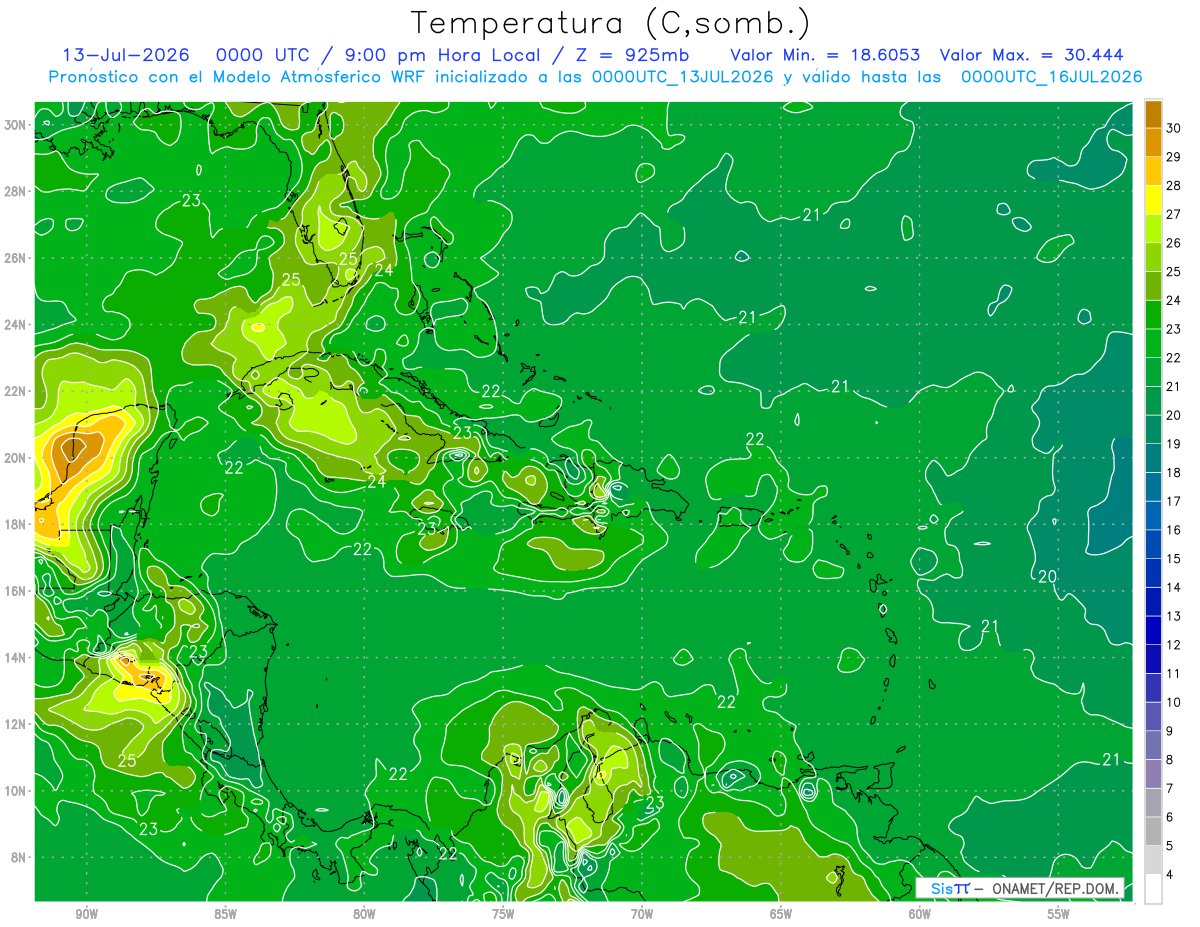Click the latitude axis label "14N"

[x=16, y=657]
